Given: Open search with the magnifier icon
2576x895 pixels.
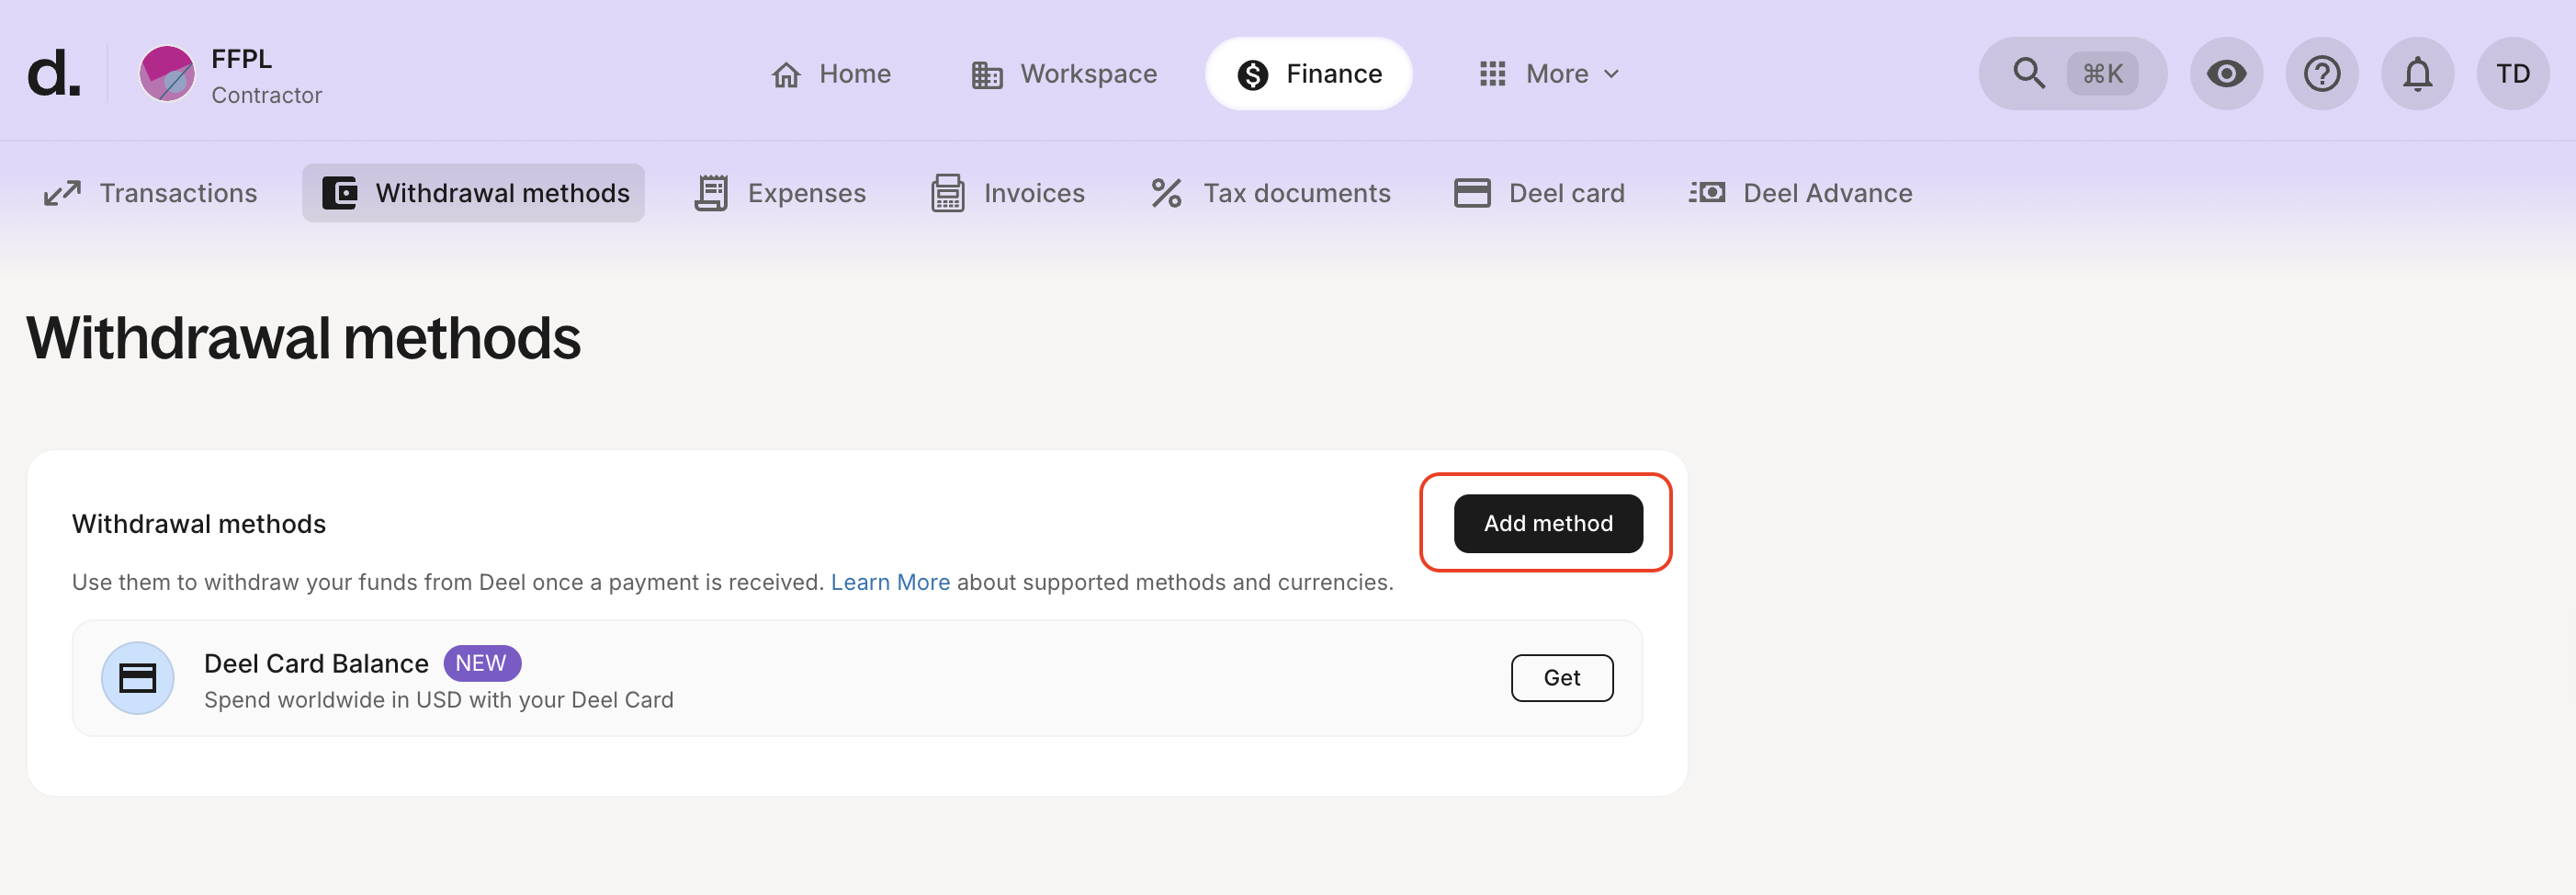Looking at the screenshot, I should 2029,74.
